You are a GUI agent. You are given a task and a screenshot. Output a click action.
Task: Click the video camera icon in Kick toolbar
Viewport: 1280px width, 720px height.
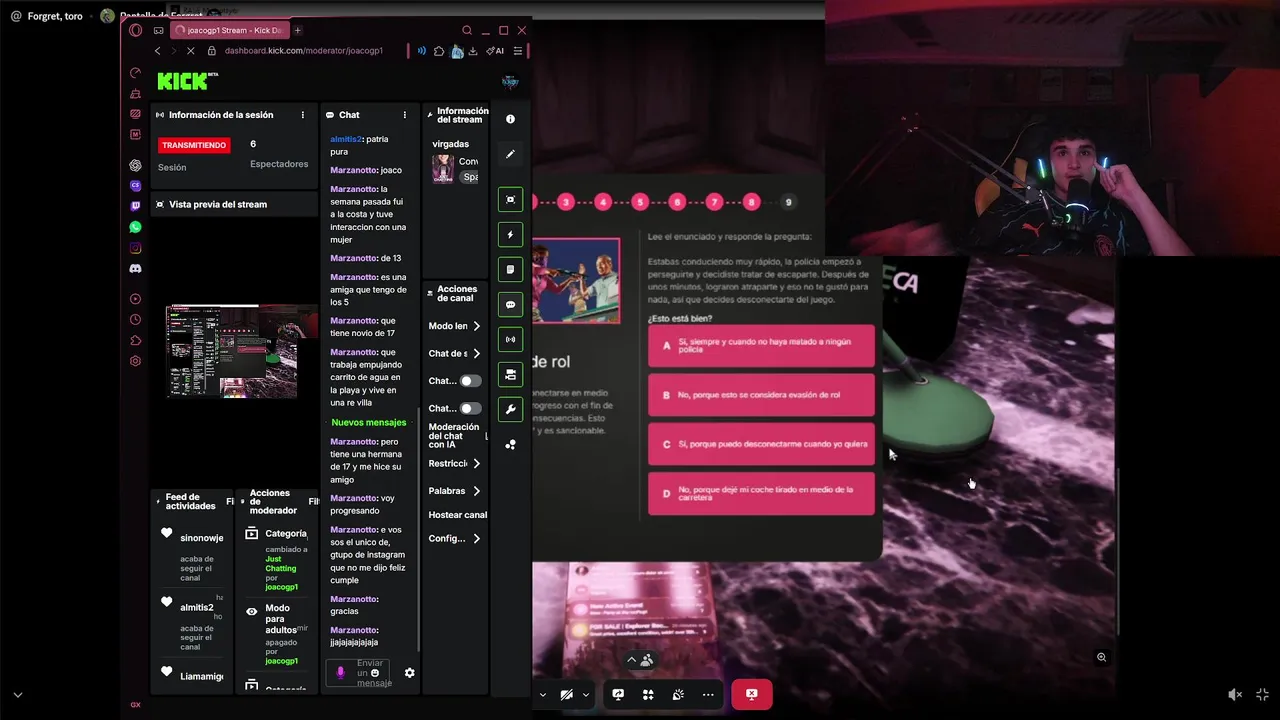(510, 375)
